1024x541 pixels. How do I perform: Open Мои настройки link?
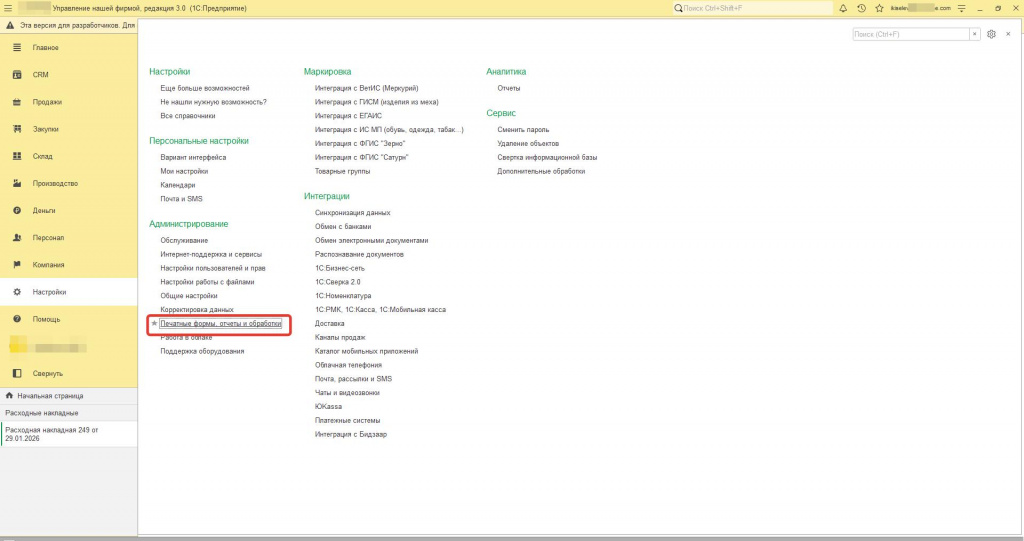click(184, 171)
